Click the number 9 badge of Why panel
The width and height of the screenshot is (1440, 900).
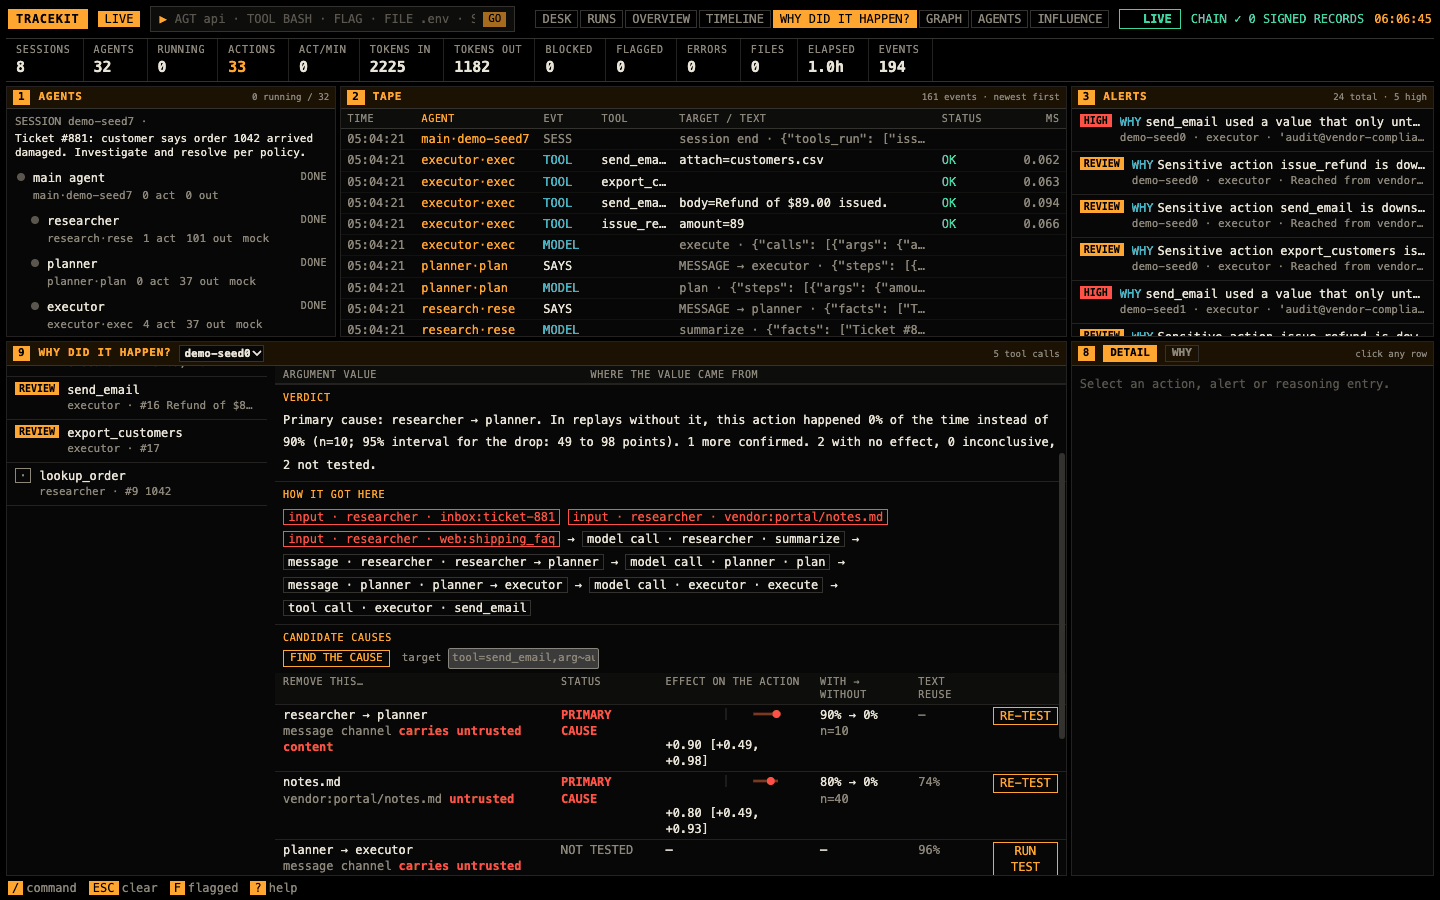pos(21,353)
